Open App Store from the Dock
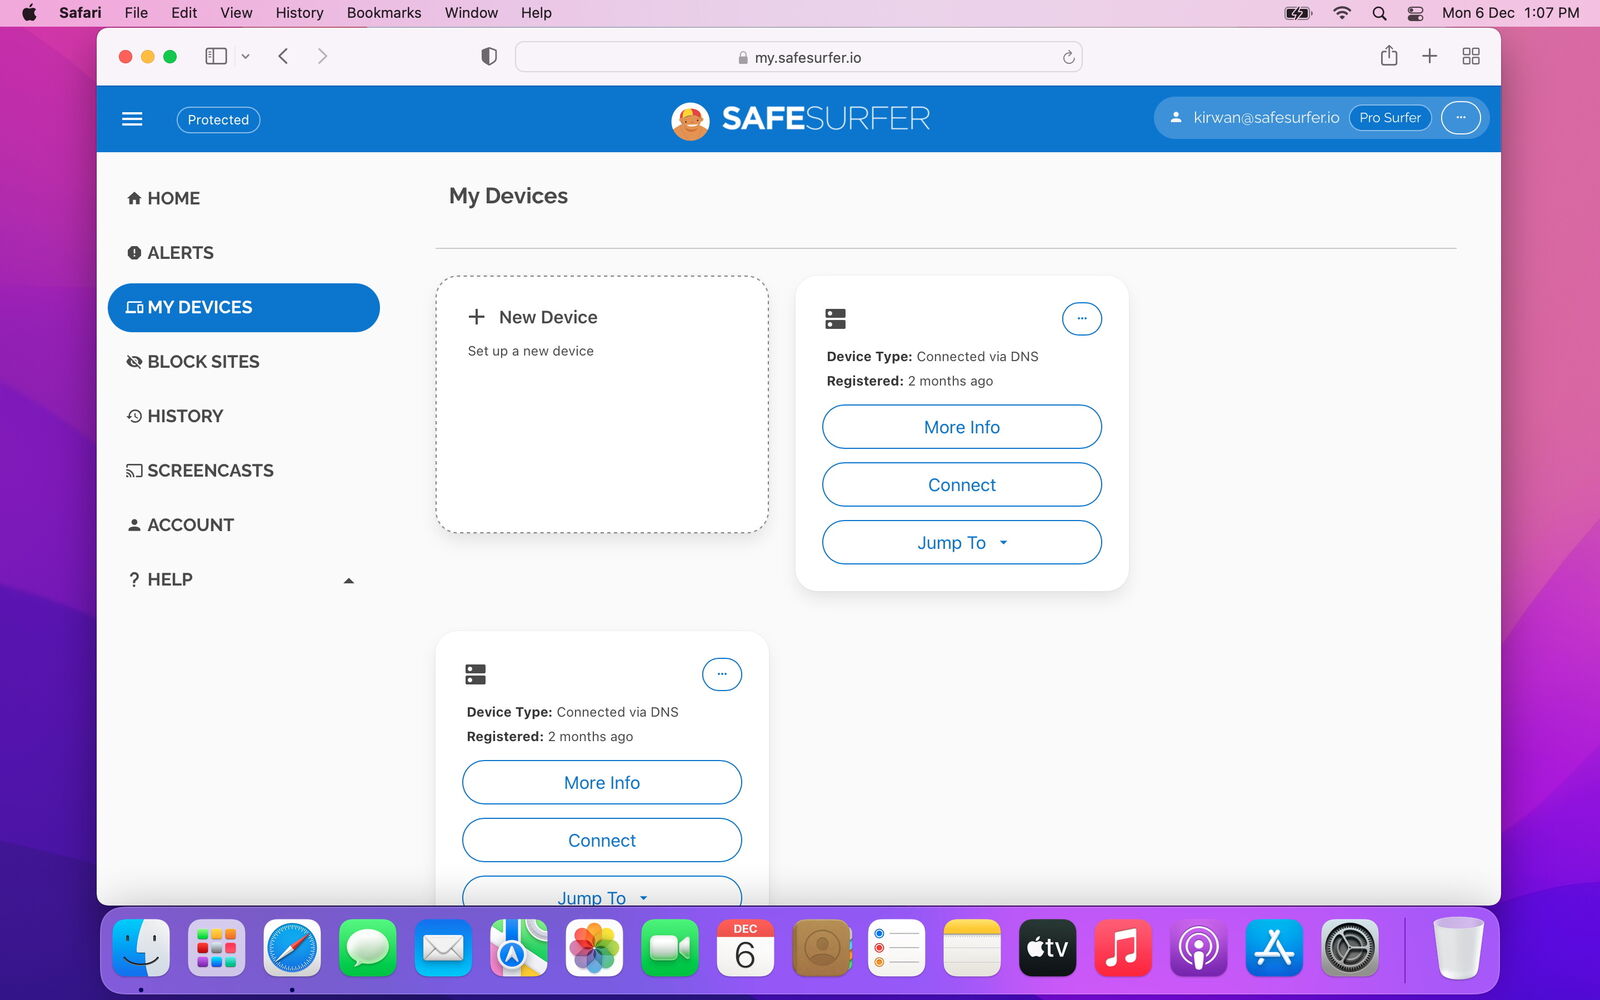Viewport: 1600px width, 1000px height. tap(1274, 947)
